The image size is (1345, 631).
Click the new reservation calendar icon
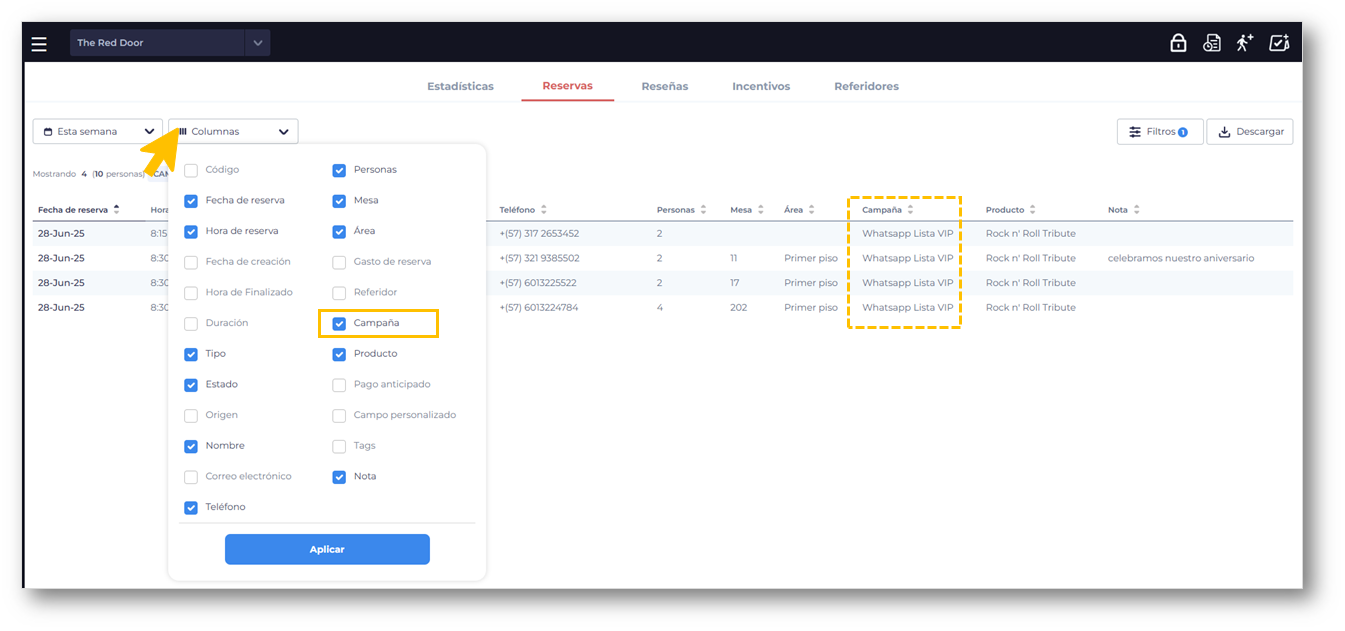[x=1279, y=43]
